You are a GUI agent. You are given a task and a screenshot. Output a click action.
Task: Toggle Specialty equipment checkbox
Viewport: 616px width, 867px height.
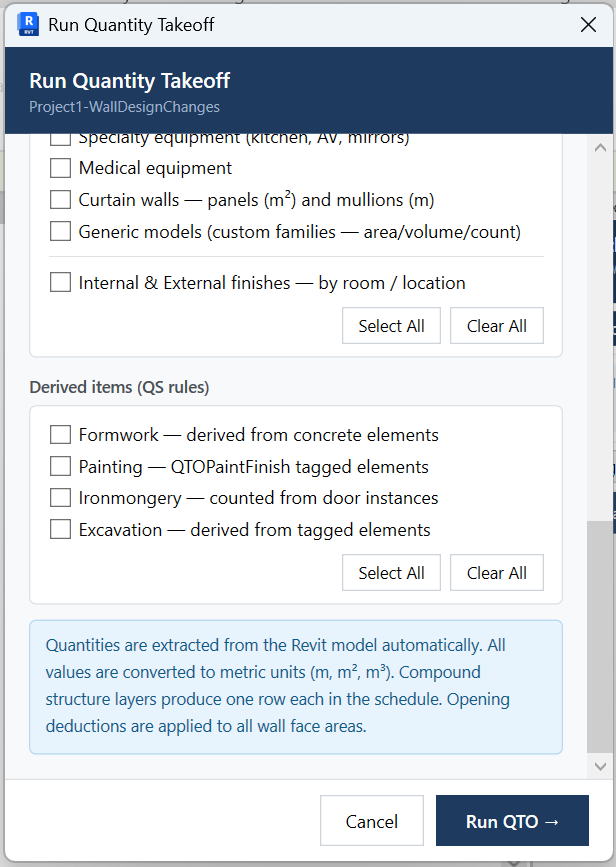pyautogui.click(x=60, y=139)
